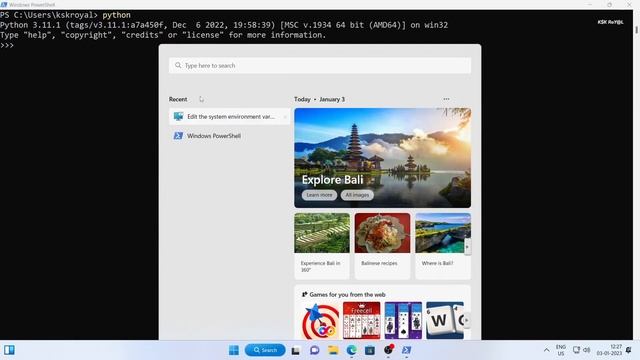
Task: Open the purple solitaire cards game tile
Action: 403,321
